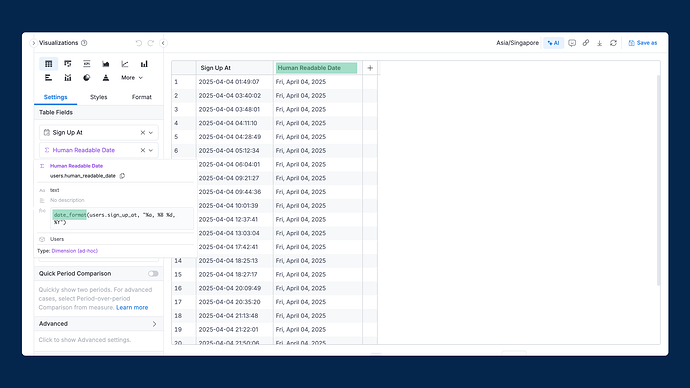Switch to the Format tab

tap(141, 97)
